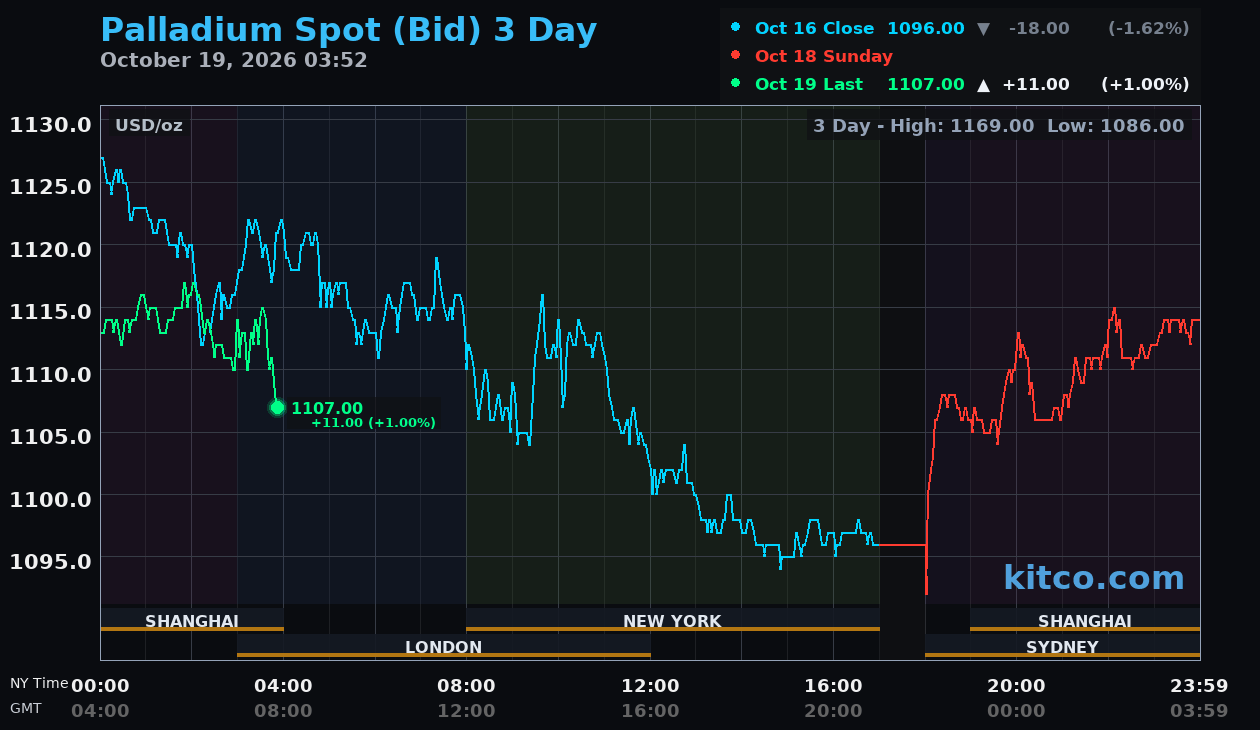Click the NY time 00:00 label
Viewport: 1260px width, 730px height.
100,686
